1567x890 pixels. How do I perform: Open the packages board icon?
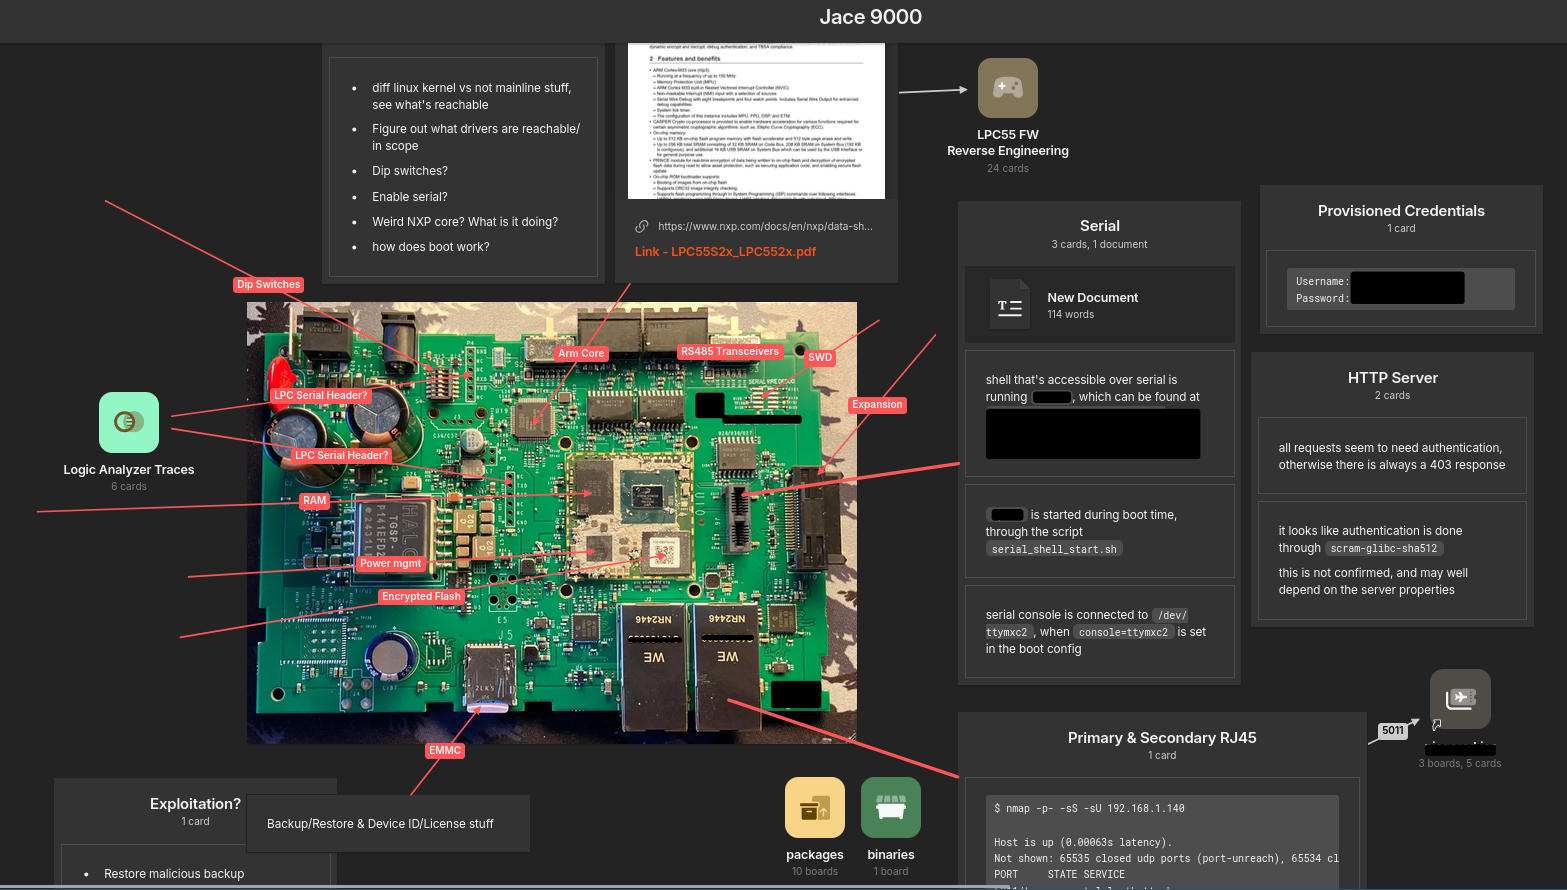click(x=815, y=808)
